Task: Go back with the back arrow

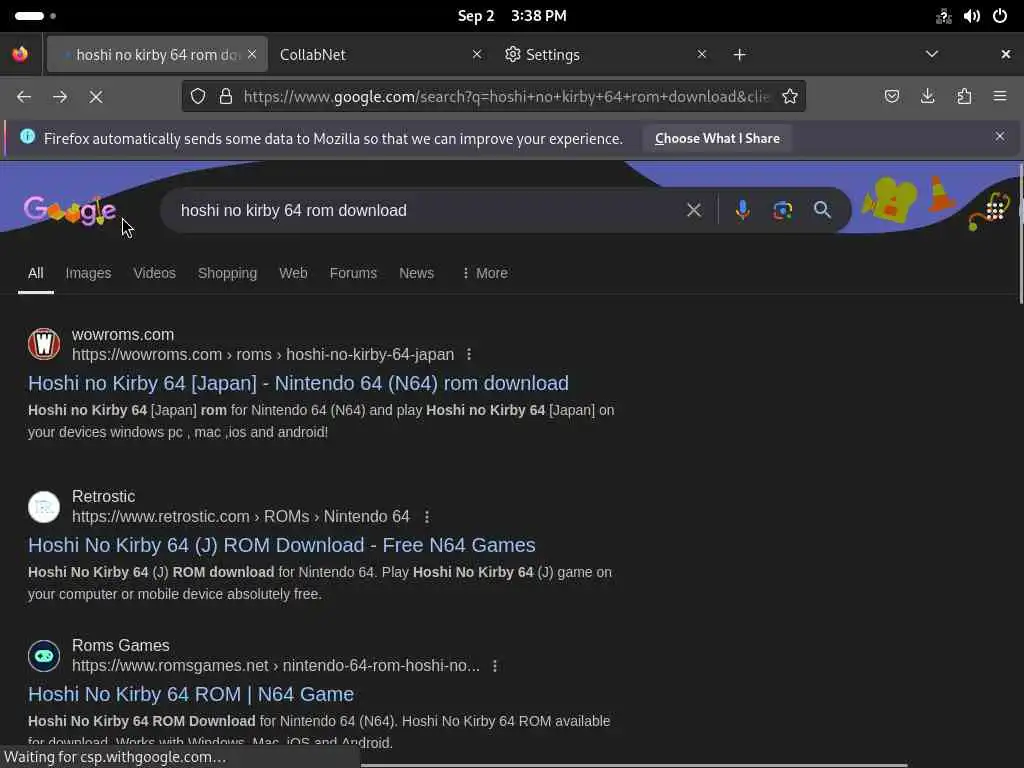Action: (24, 97)
